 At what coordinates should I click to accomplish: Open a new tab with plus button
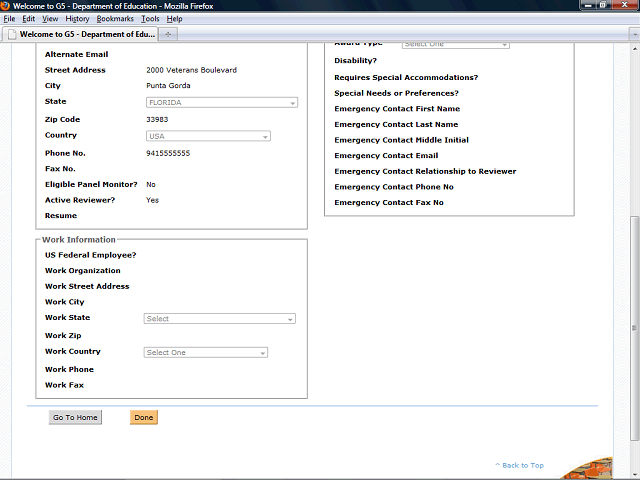(168, 34)
